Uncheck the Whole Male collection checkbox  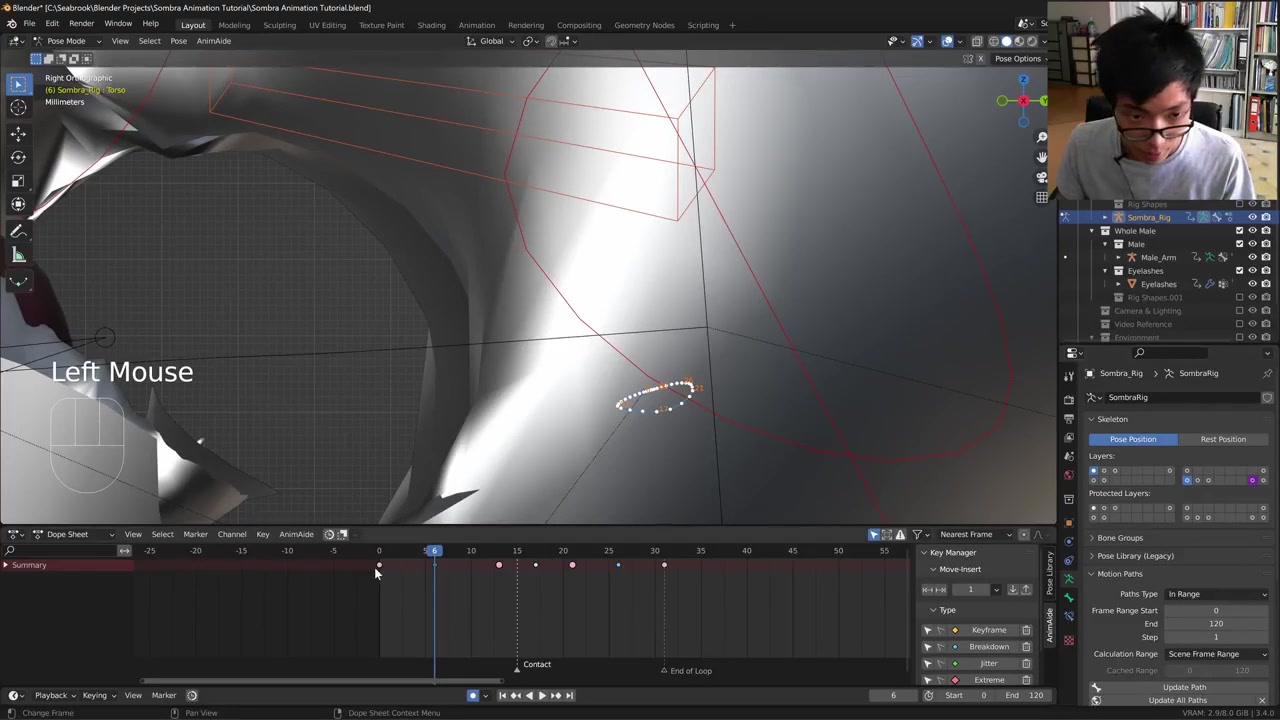1240,231
